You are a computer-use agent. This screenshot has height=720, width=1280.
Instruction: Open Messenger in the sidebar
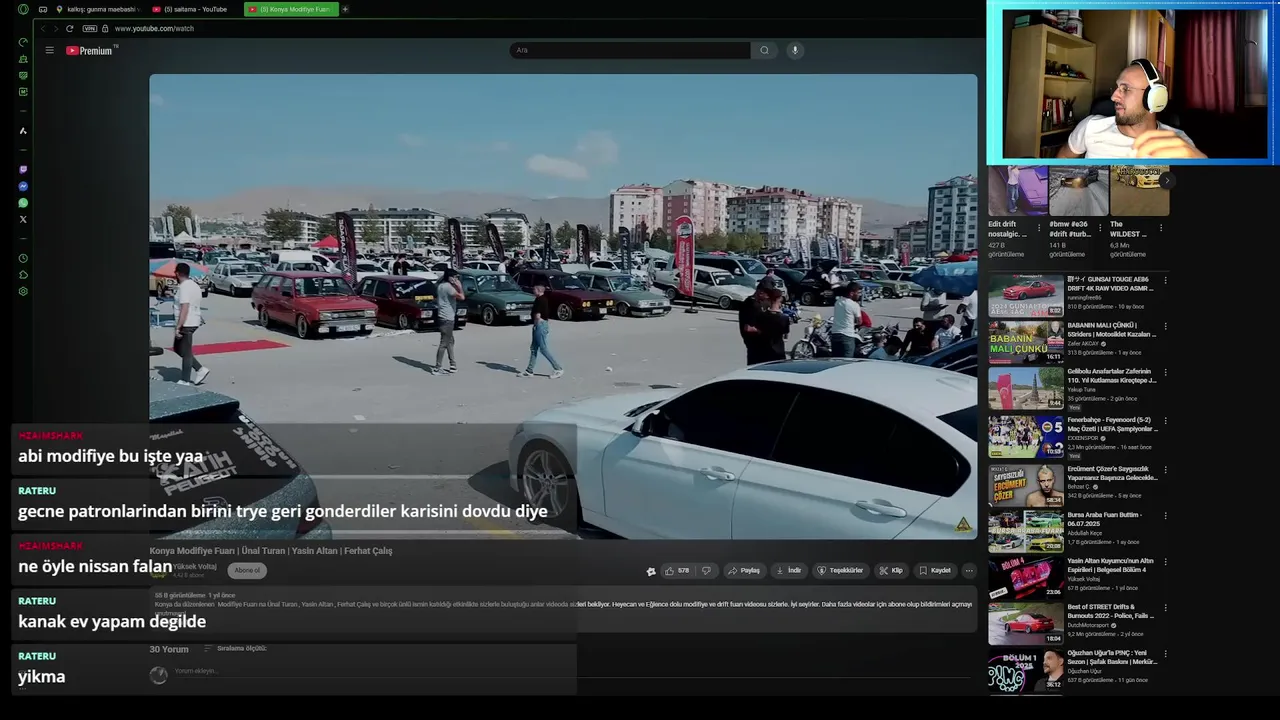pos(23,186)
